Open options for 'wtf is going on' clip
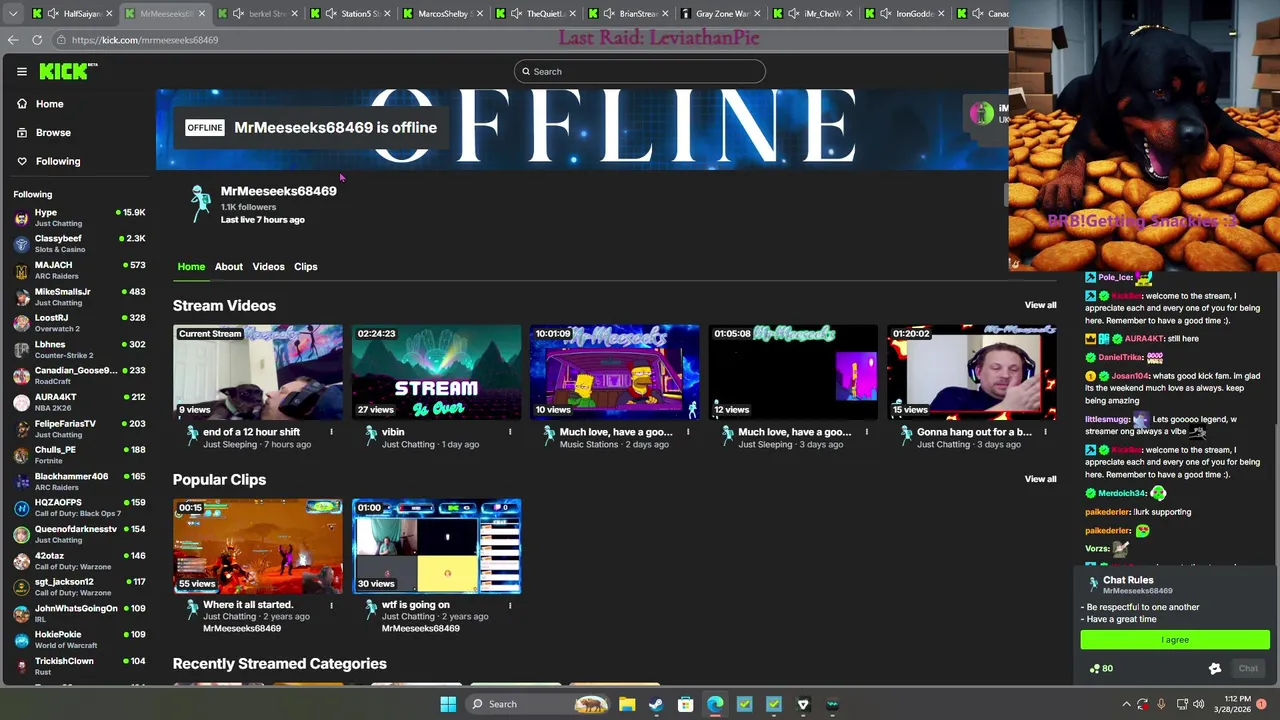This screenshot has height=720, width=1280. 510,605
